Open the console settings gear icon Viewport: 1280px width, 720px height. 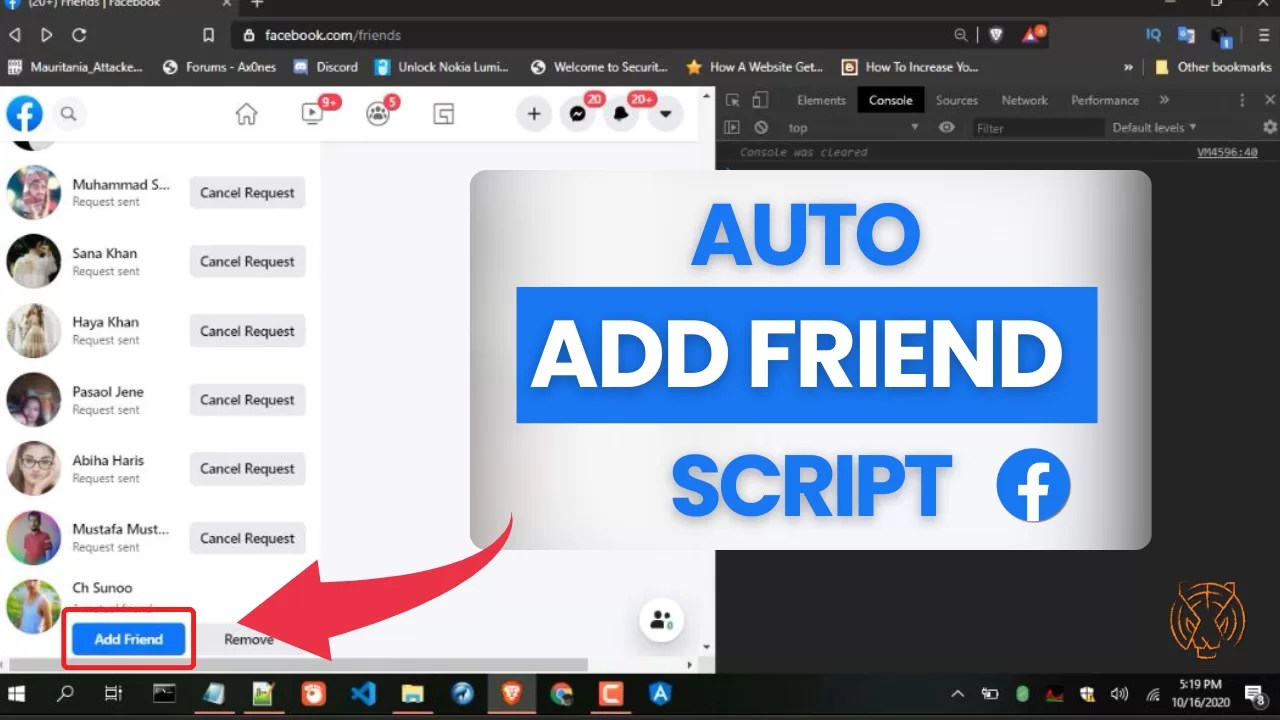pos(1270,128)
